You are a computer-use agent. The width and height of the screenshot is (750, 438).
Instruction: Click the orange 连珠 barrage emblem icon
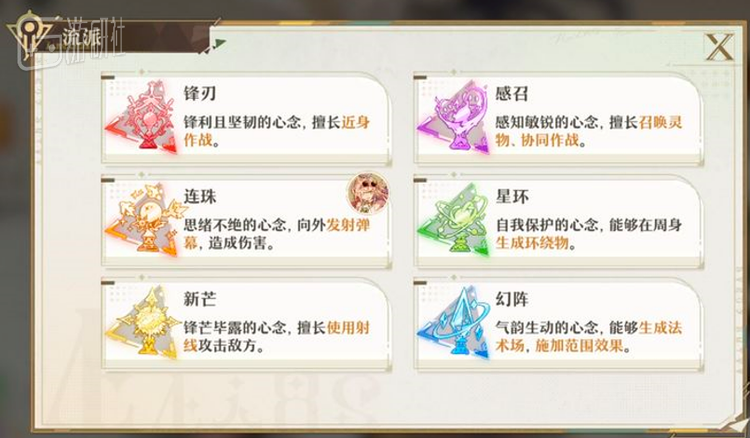tap(142, 219)
